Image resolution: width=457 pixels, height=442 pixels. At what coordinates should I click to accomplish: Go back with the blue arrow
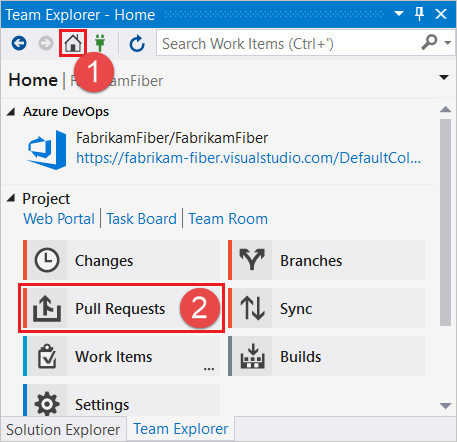click(x=19, y=43)
